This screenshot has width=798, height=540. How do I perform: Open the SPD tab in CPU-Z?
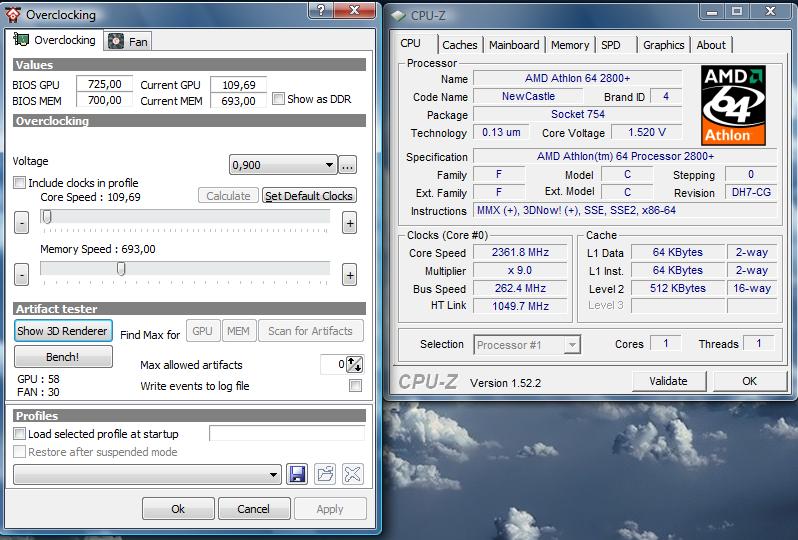[x=611, y=45]
